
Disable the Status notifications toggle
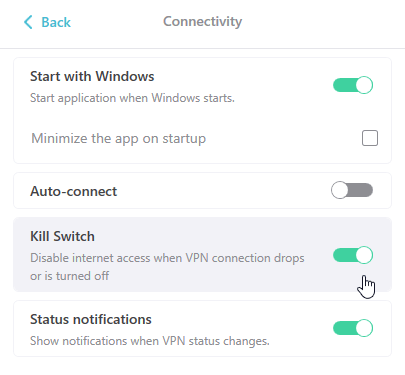pyautogui.click(x=353, y=328)
